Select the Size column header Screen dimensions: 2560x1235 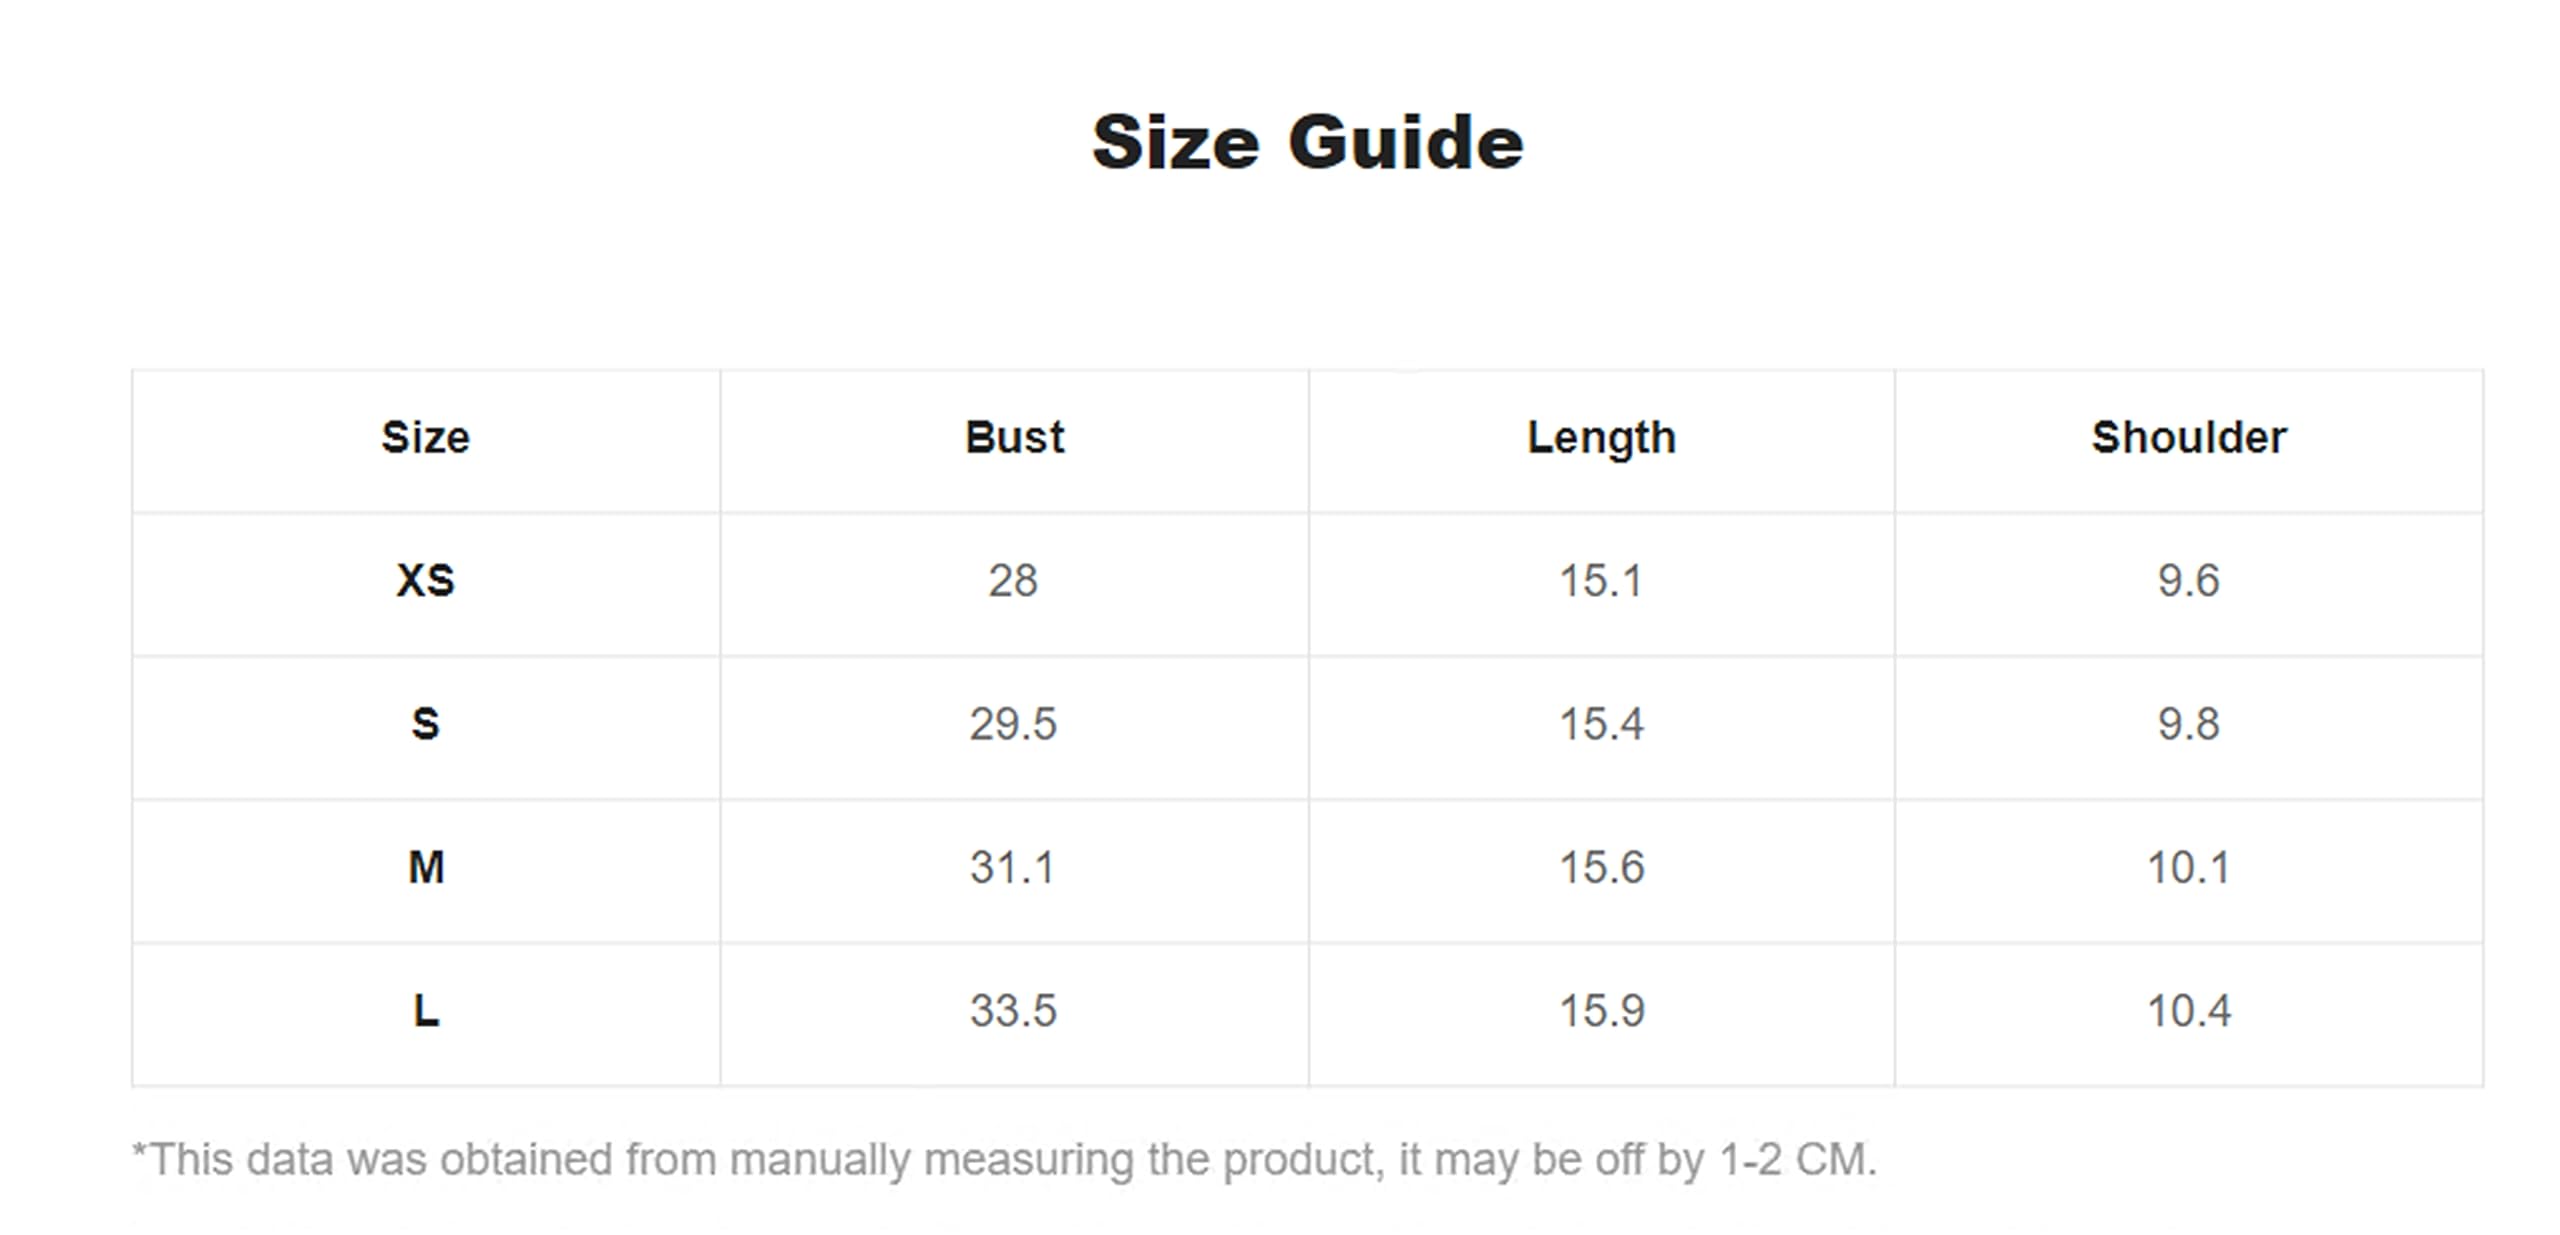425,438
